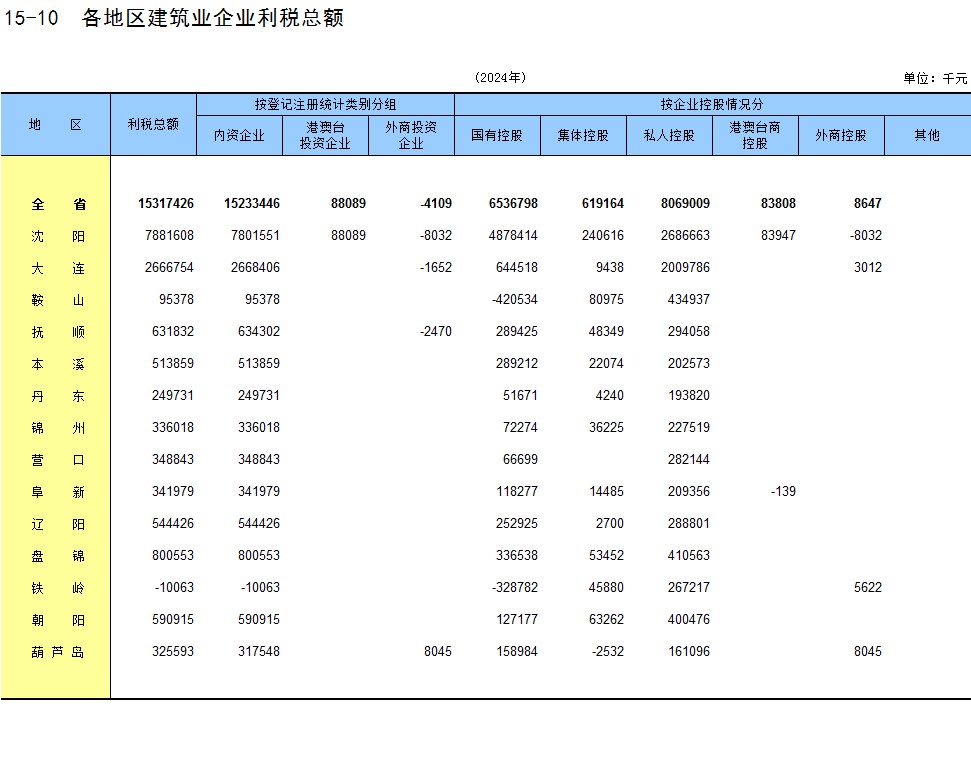971x764 pixels.
Task: Select the 葫芦岛 row label
Action: point(58,652)
